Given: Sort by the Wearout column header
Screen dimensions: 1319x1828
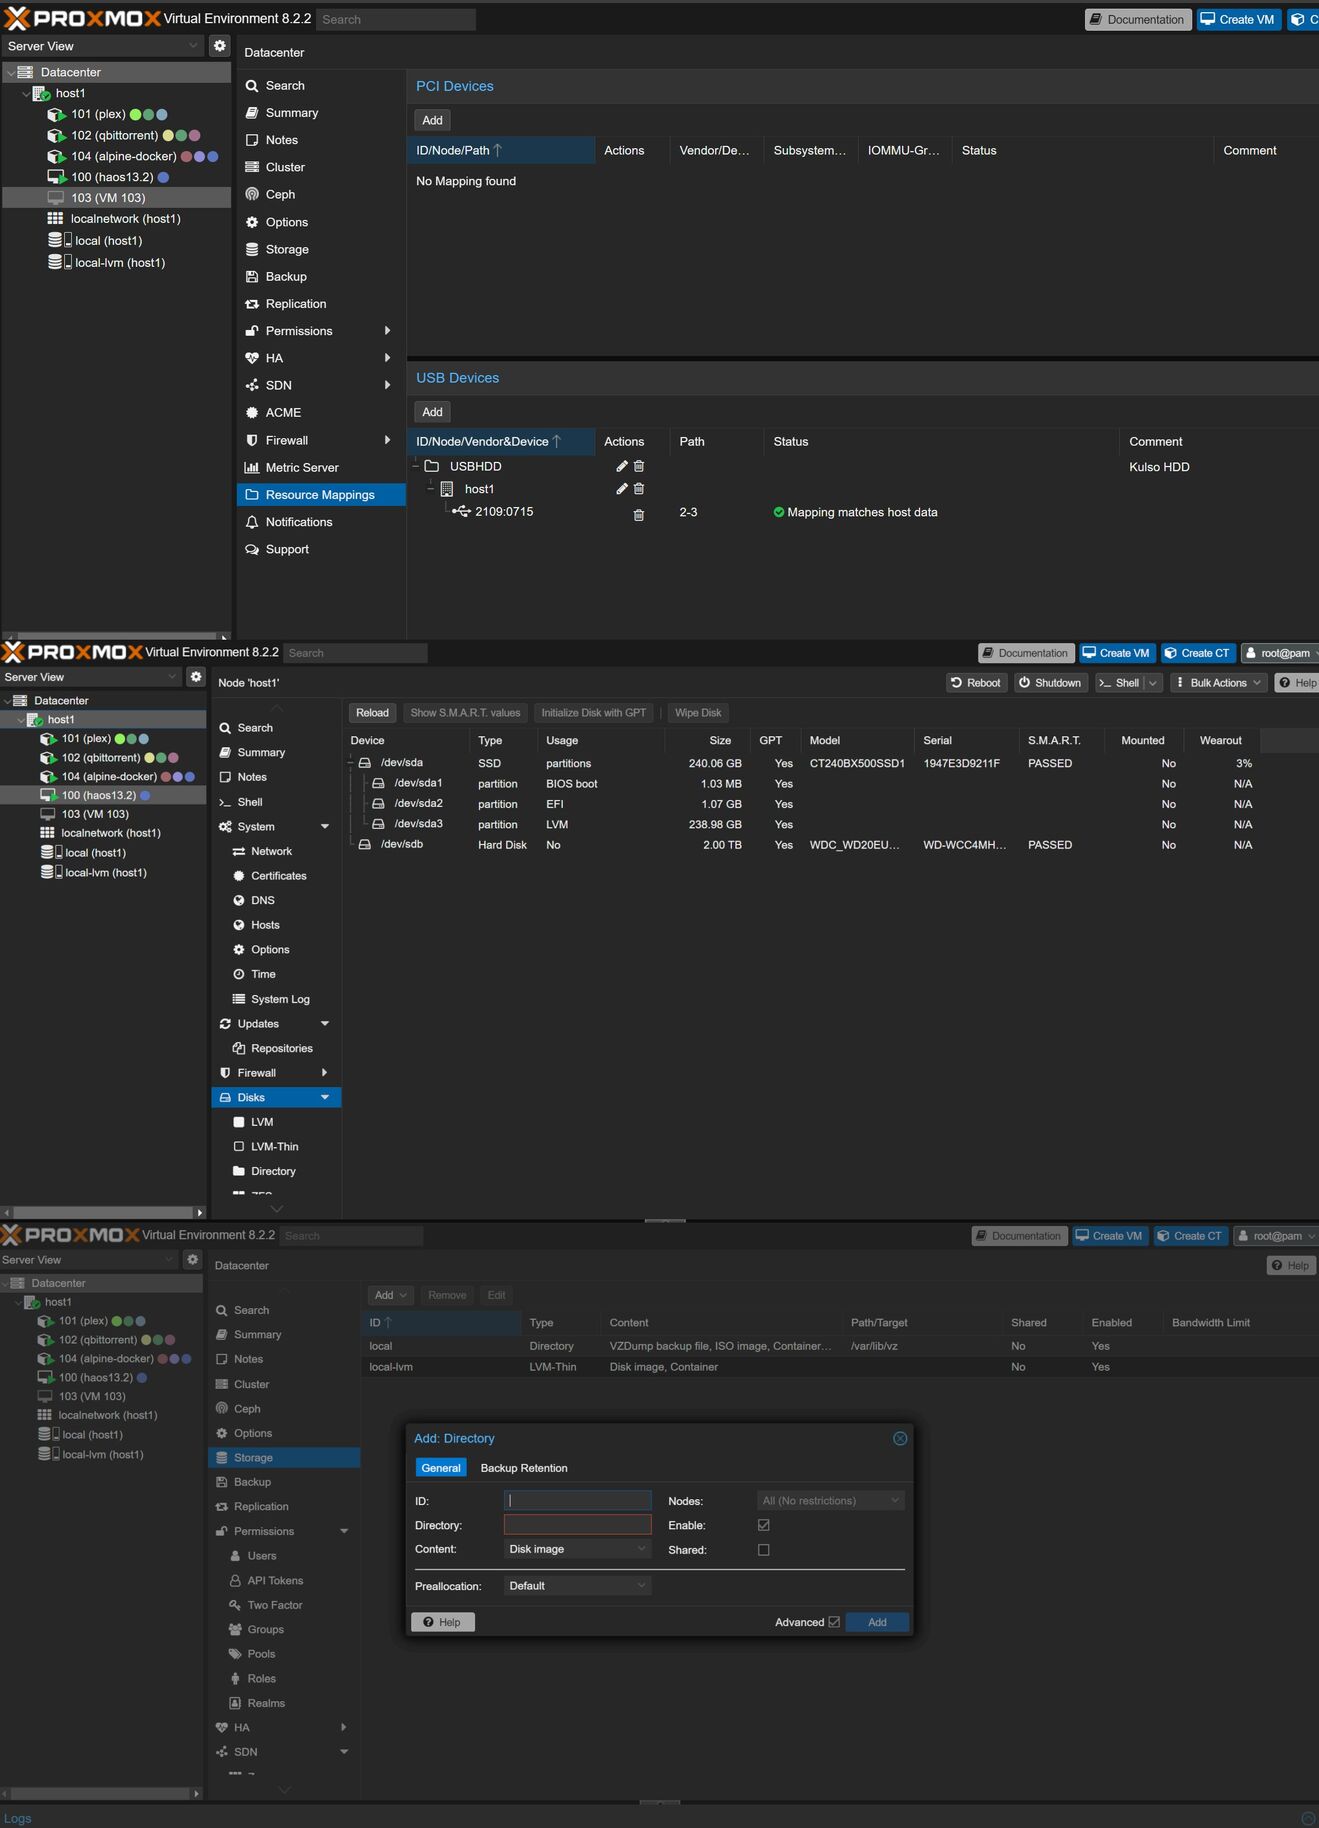Looking at the screenshot, I should pos(1220,741).
